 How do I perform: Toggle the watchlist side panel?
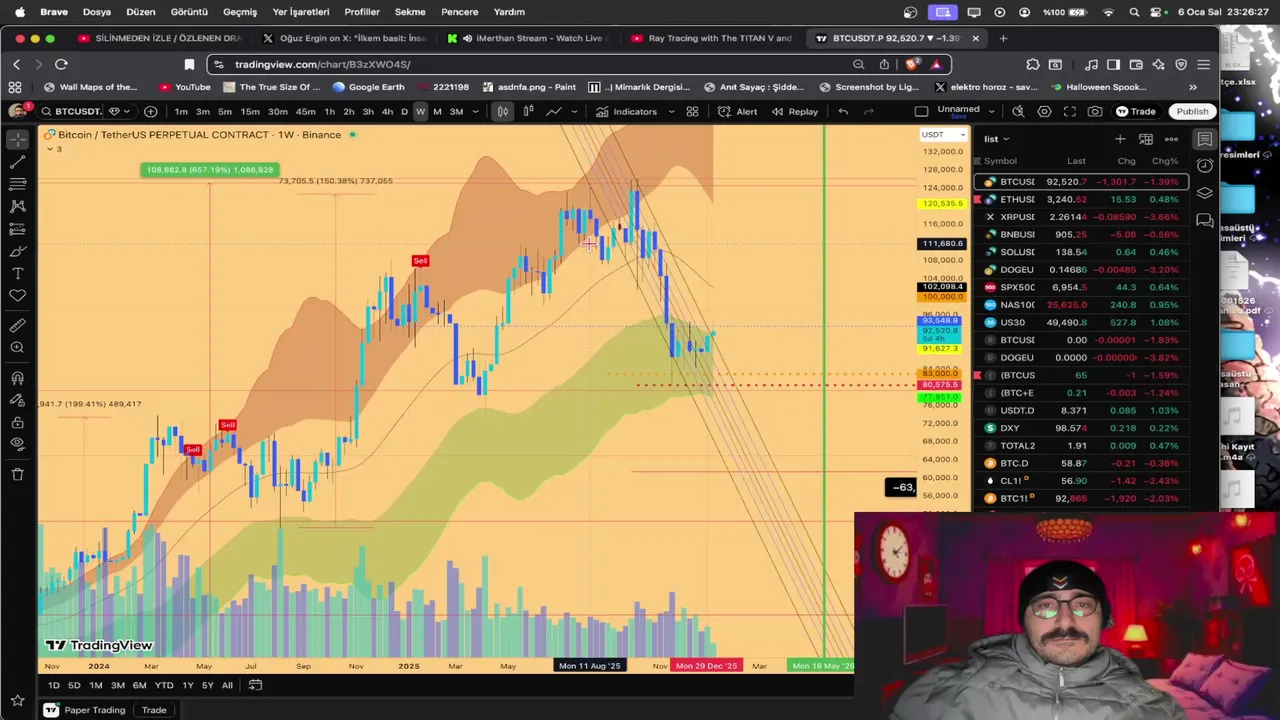coord(1205,139)
